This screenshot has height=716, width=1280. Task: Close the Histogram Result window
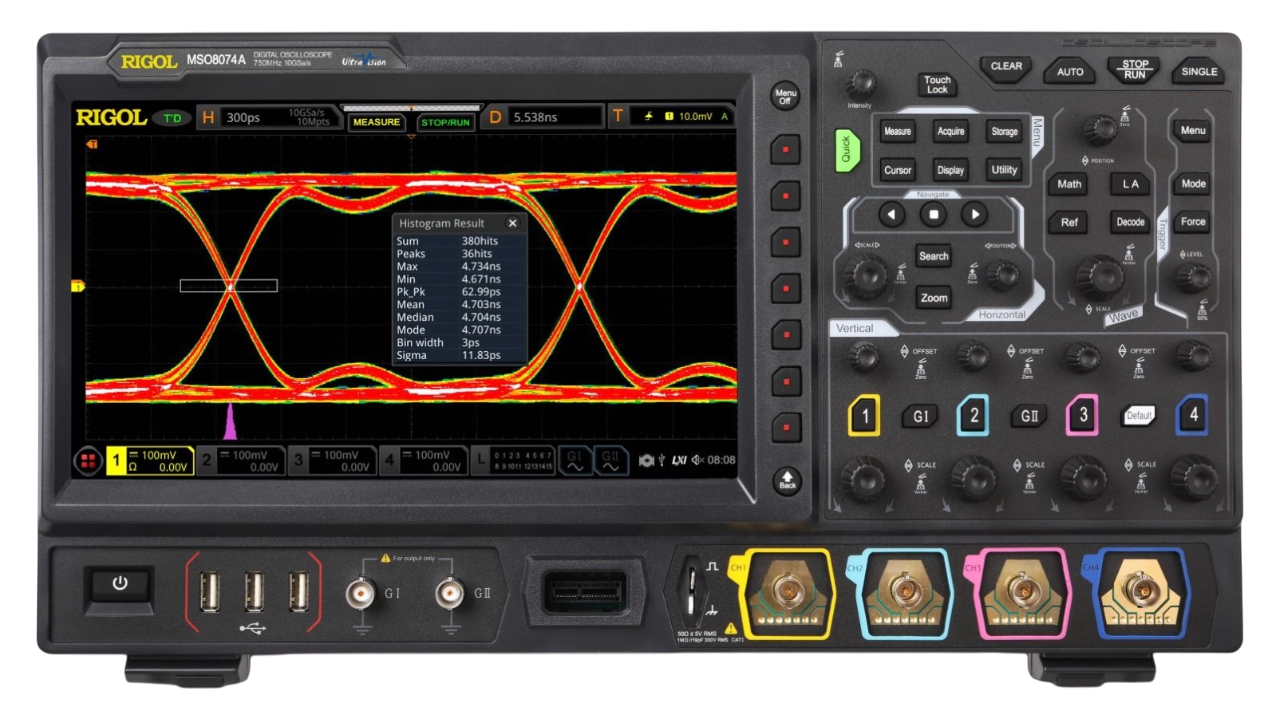click(x=513, y=224)
